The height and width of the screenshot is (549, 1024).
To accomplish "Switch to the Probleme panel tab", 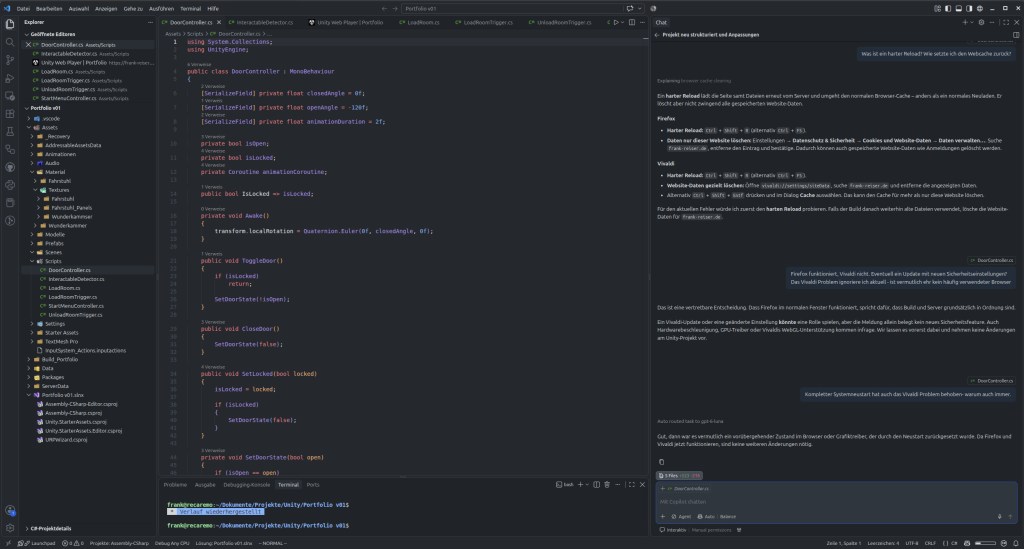I will (x=175, y=484).
